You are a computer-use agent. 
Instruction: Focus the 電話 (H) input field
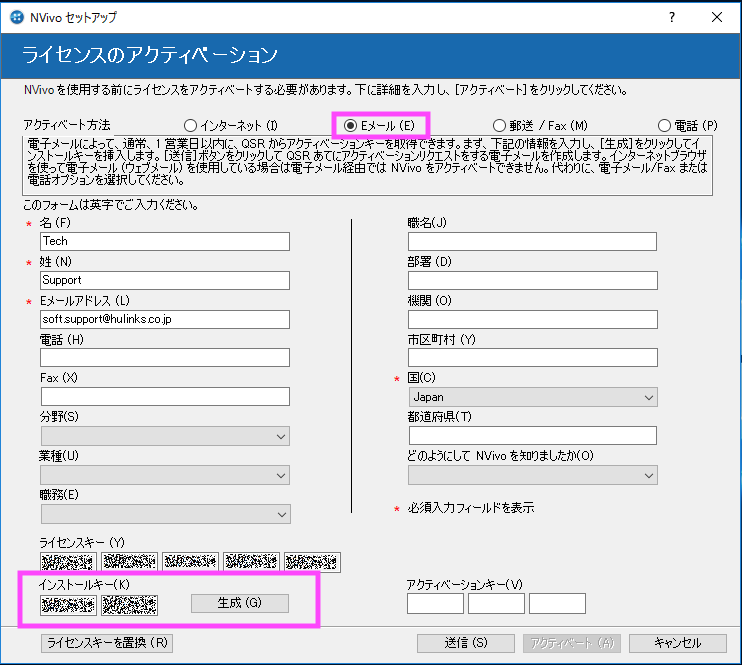165,358
